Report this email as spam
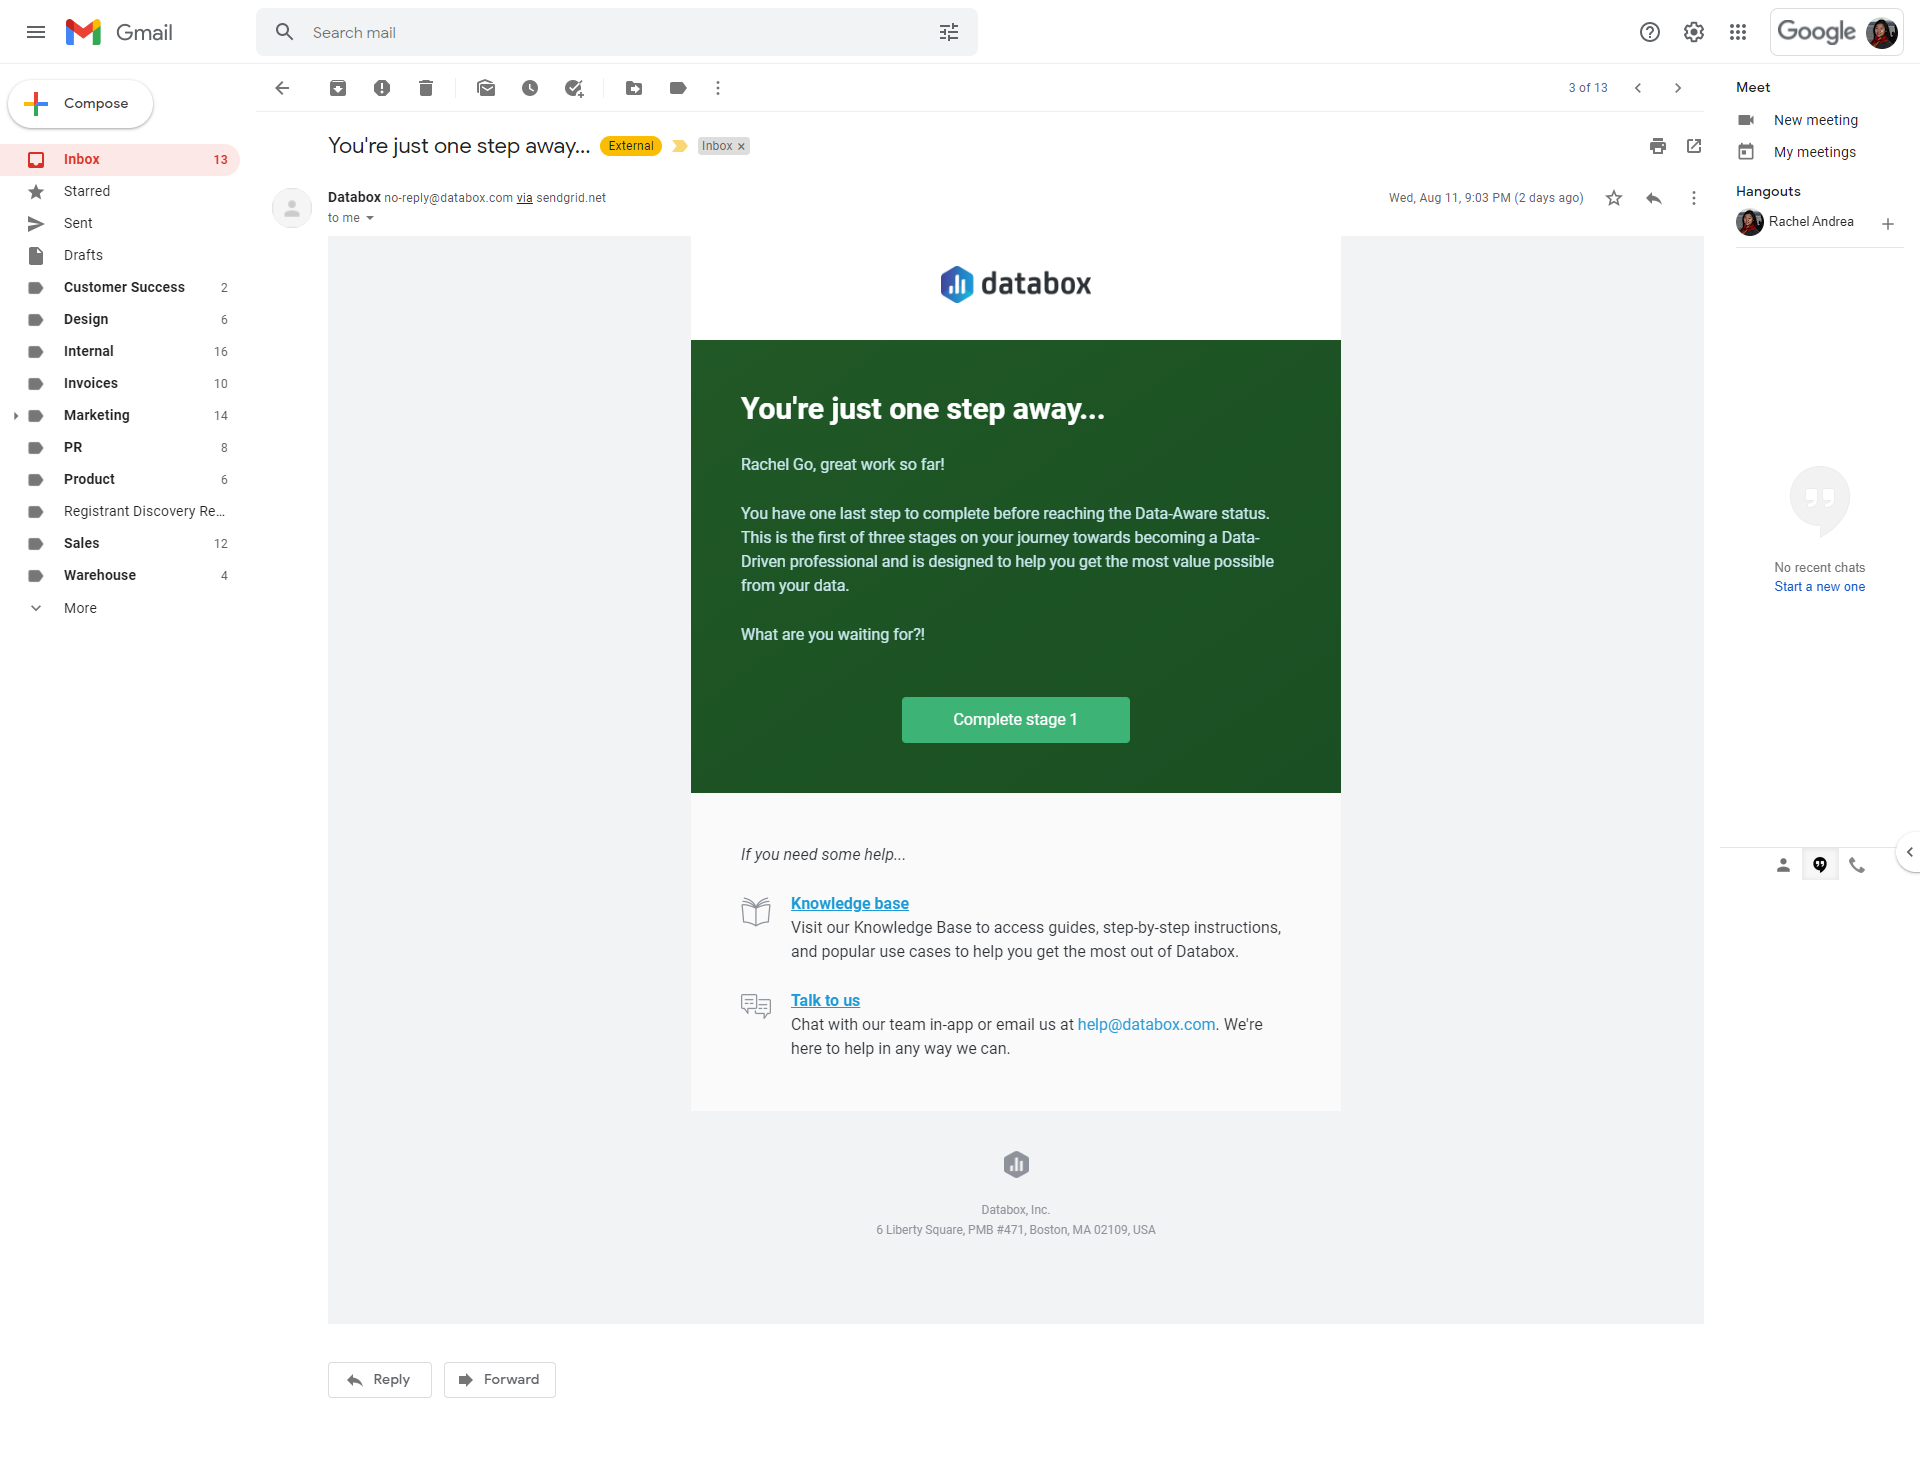The width and height of the screenshot is (1920, 1472). (382, 88)
